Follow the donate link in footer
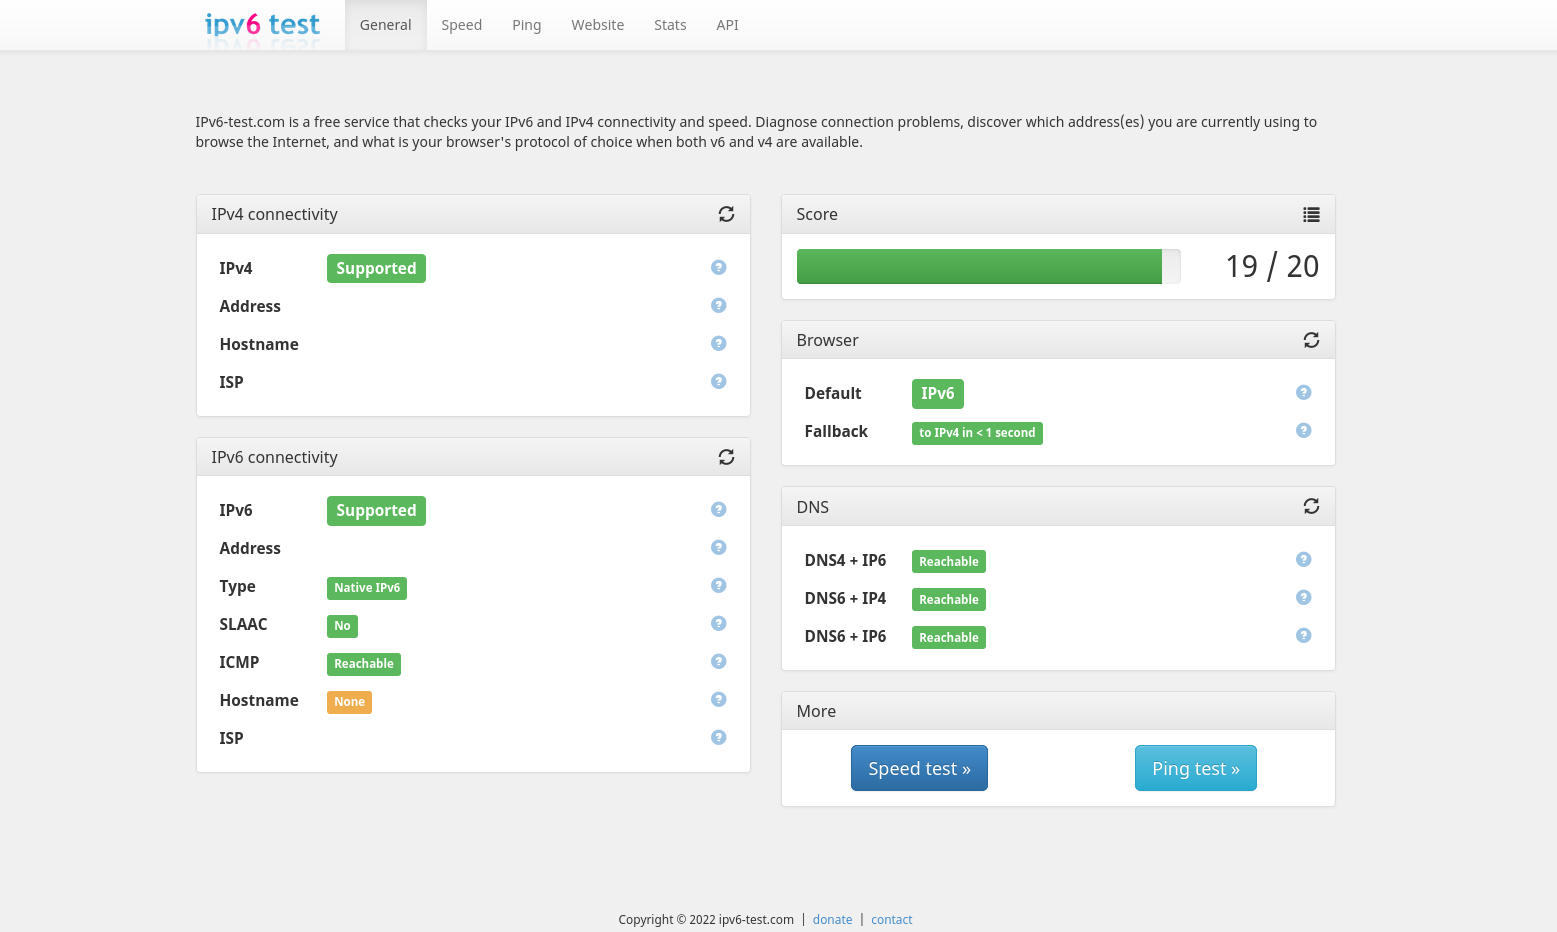The width and height of the screenshot is (1557, 932). pos(832,920)
